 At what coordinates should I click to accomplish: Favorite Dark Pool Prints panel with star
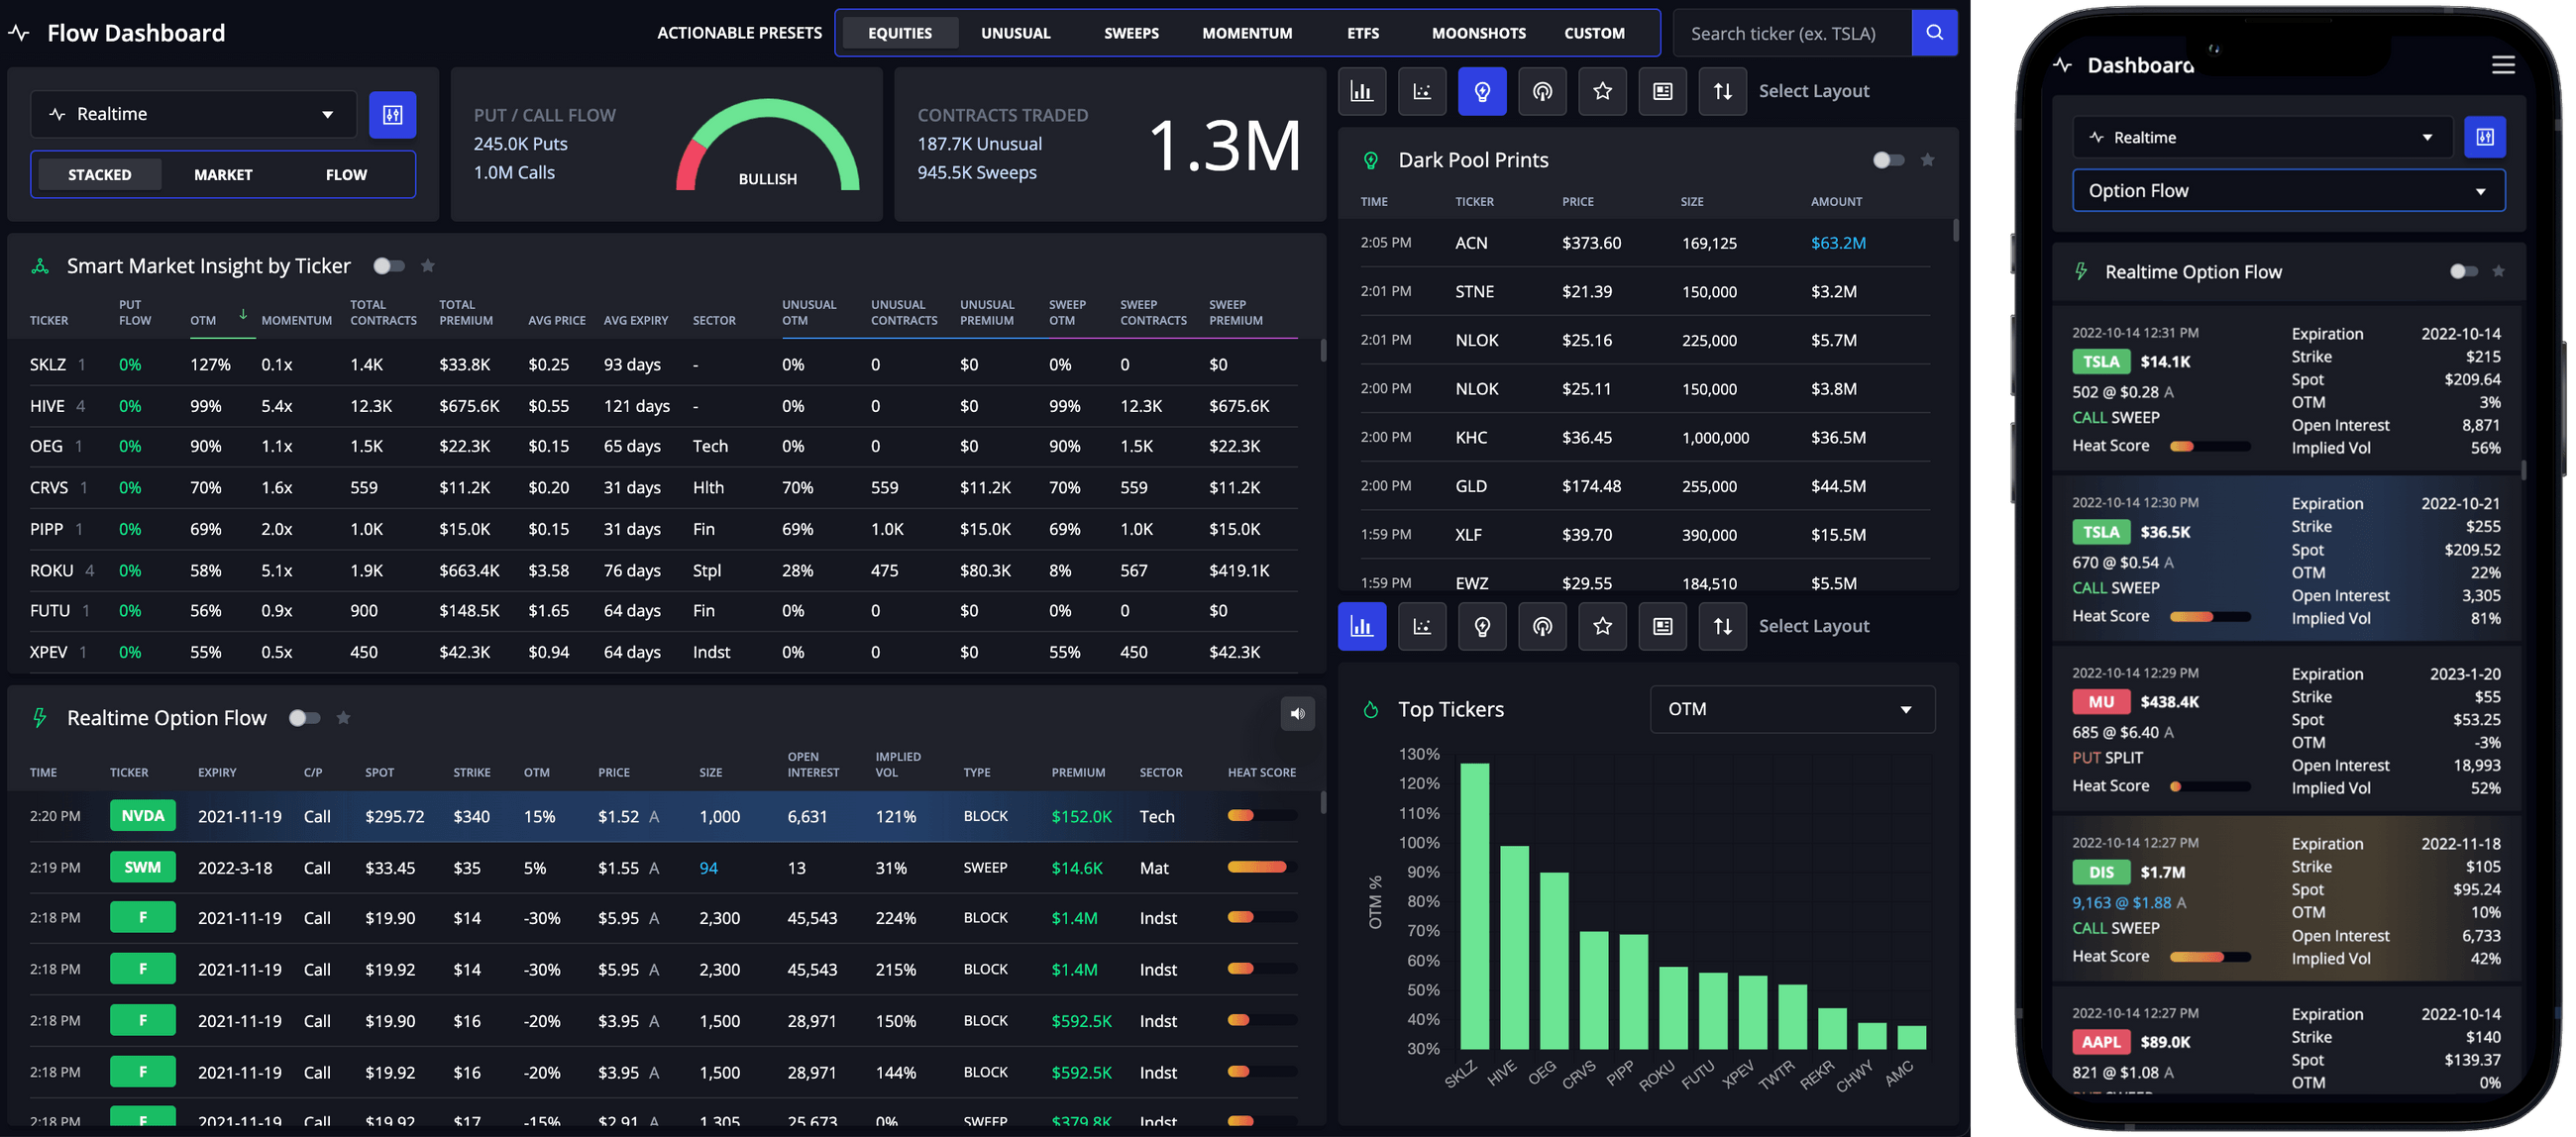click(1927, 160)
